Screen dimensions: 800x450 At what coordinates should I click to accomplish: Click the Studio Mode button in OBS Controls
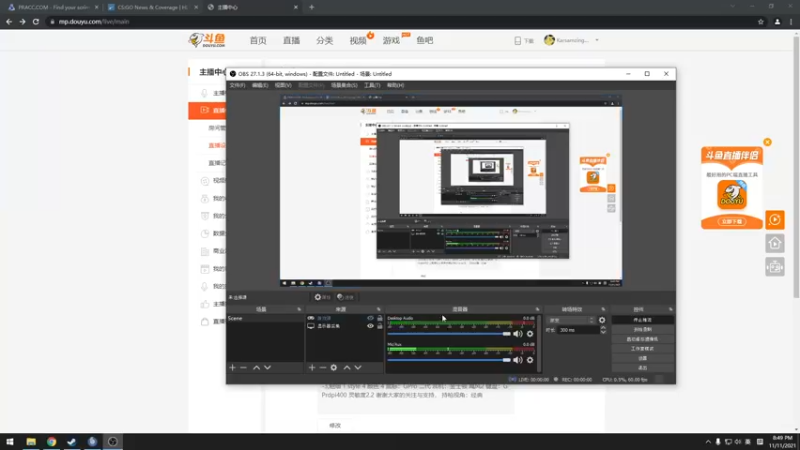coord(642,349)
